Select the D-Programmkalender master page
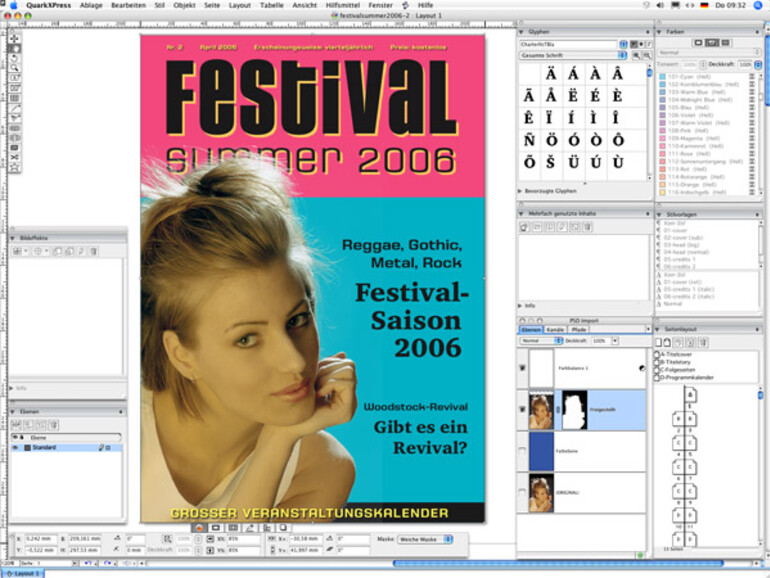This screenshot has height=578, width=770. pyautogui.click(x=685, y=378)
